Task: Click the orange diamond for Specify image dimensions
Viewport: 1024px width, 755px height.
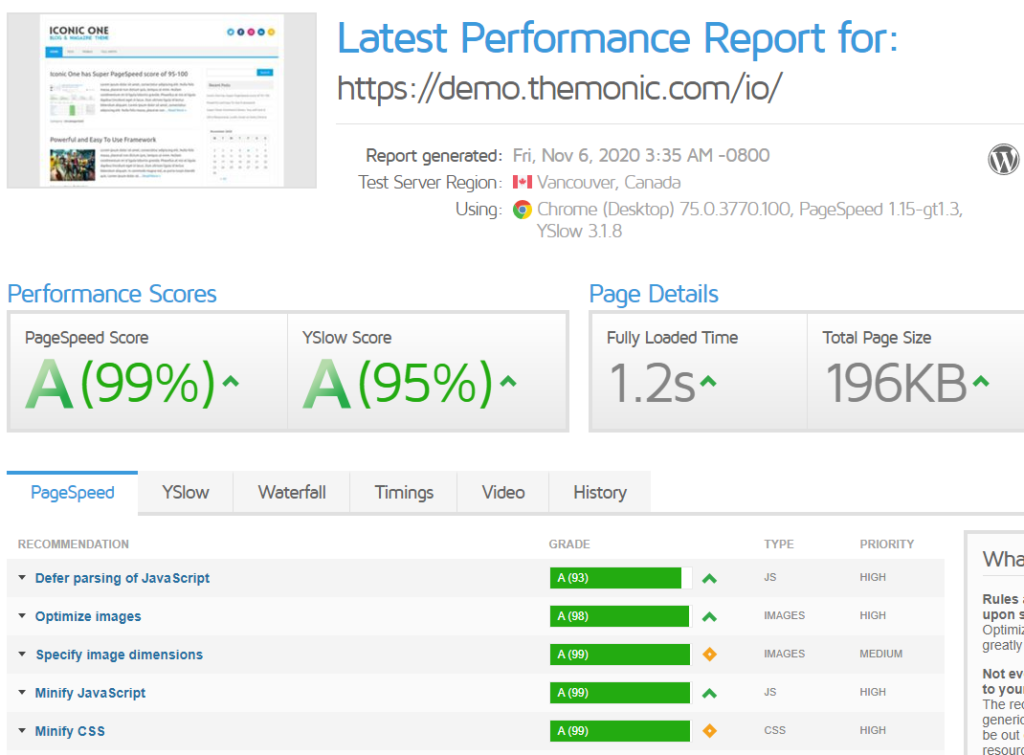Action: click(709, 654)
